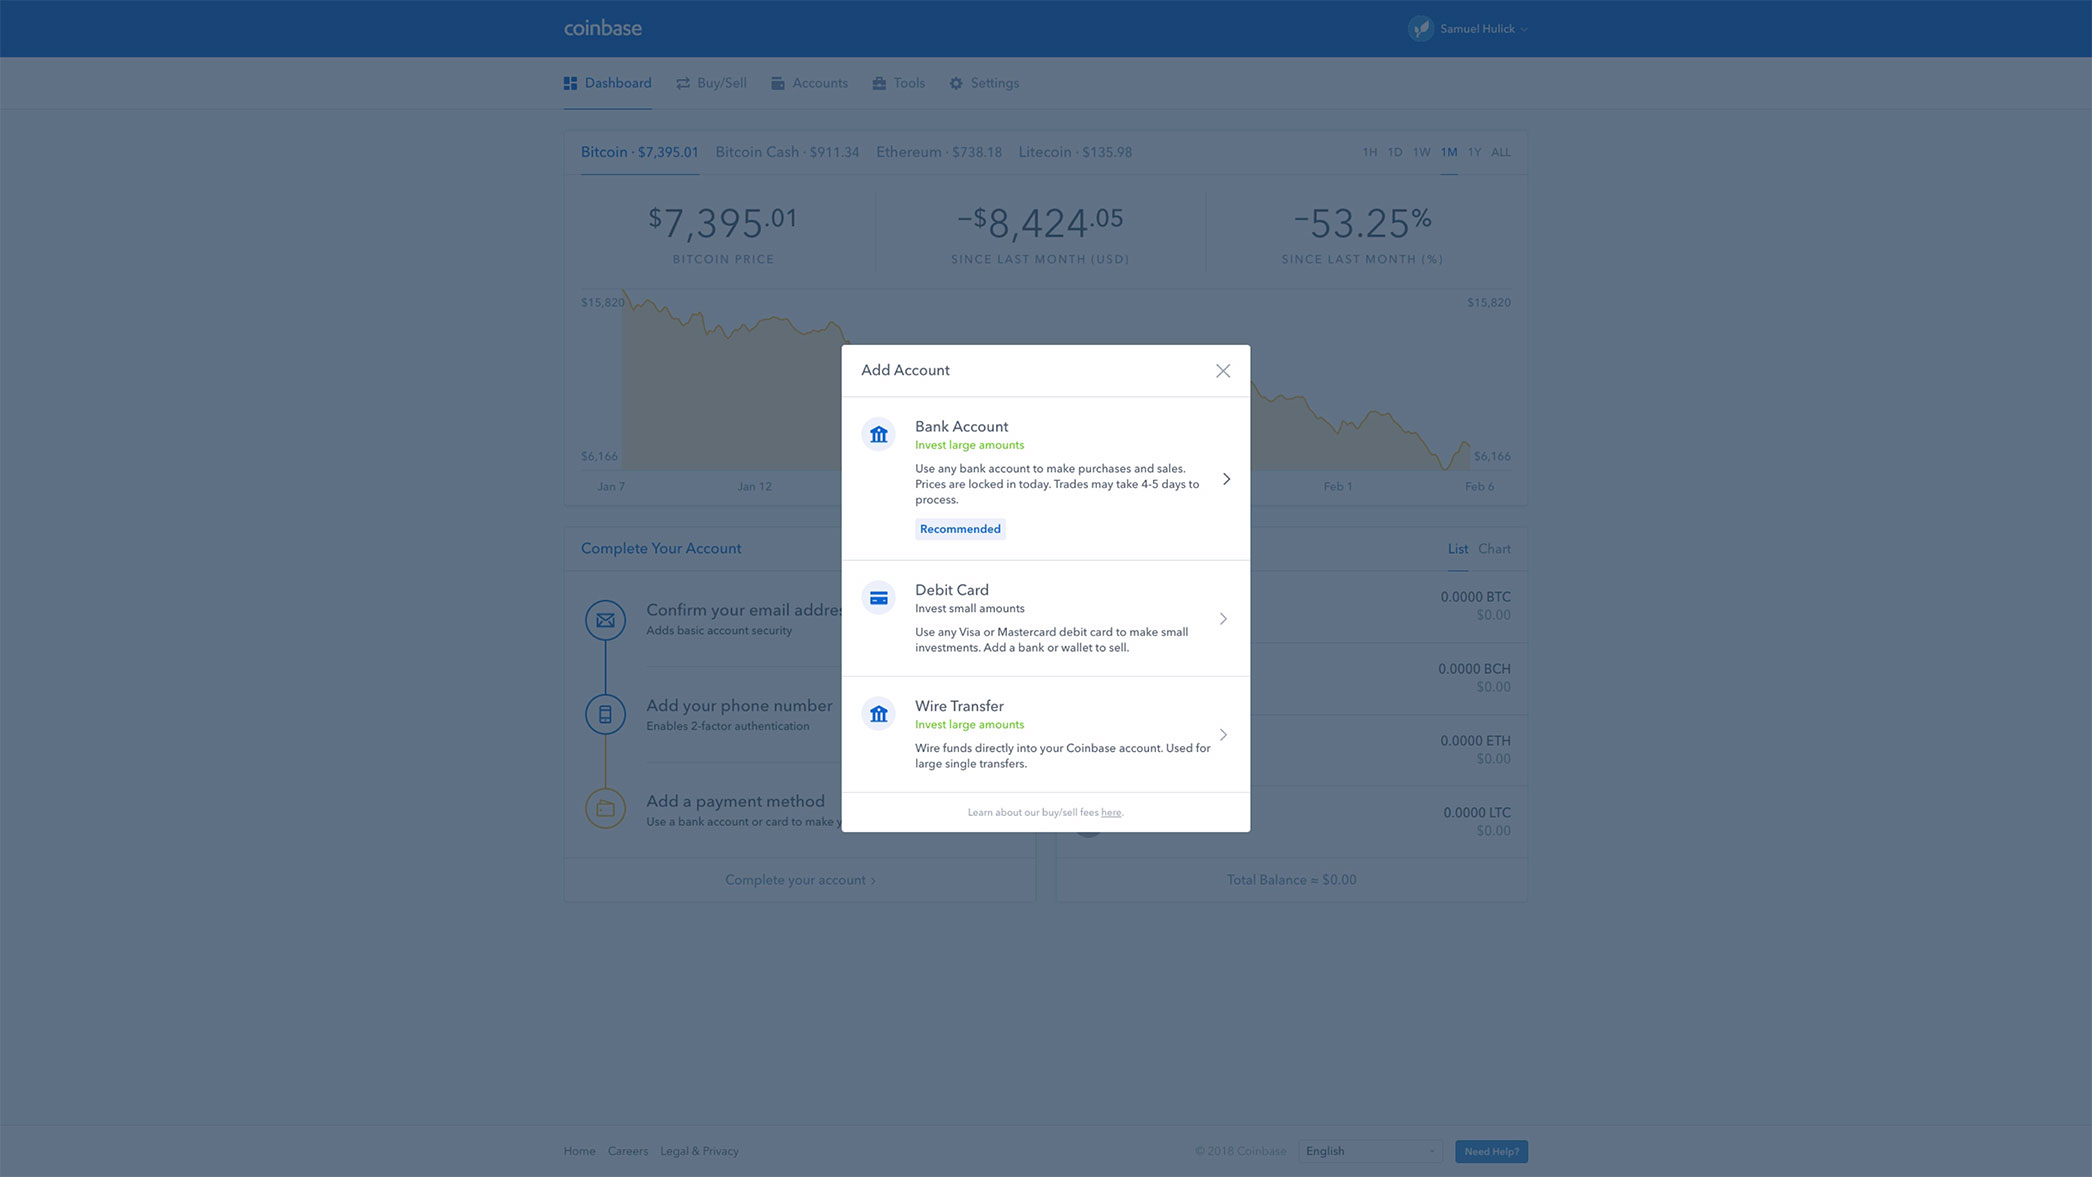
Task: Close the Add Account dialog
Action: [x=1222, y=371]
